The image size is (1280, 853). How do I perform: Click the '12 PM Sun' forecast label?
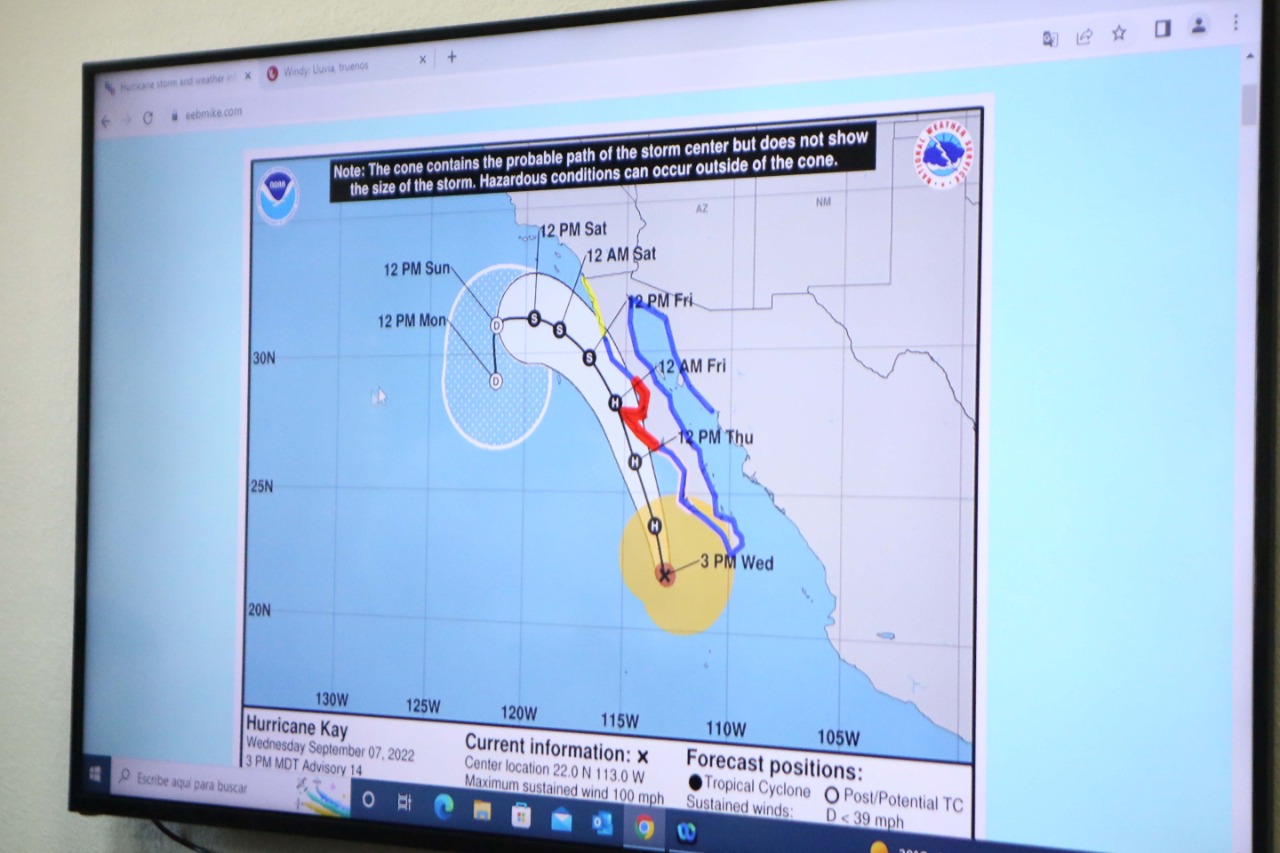click(416, 269)
